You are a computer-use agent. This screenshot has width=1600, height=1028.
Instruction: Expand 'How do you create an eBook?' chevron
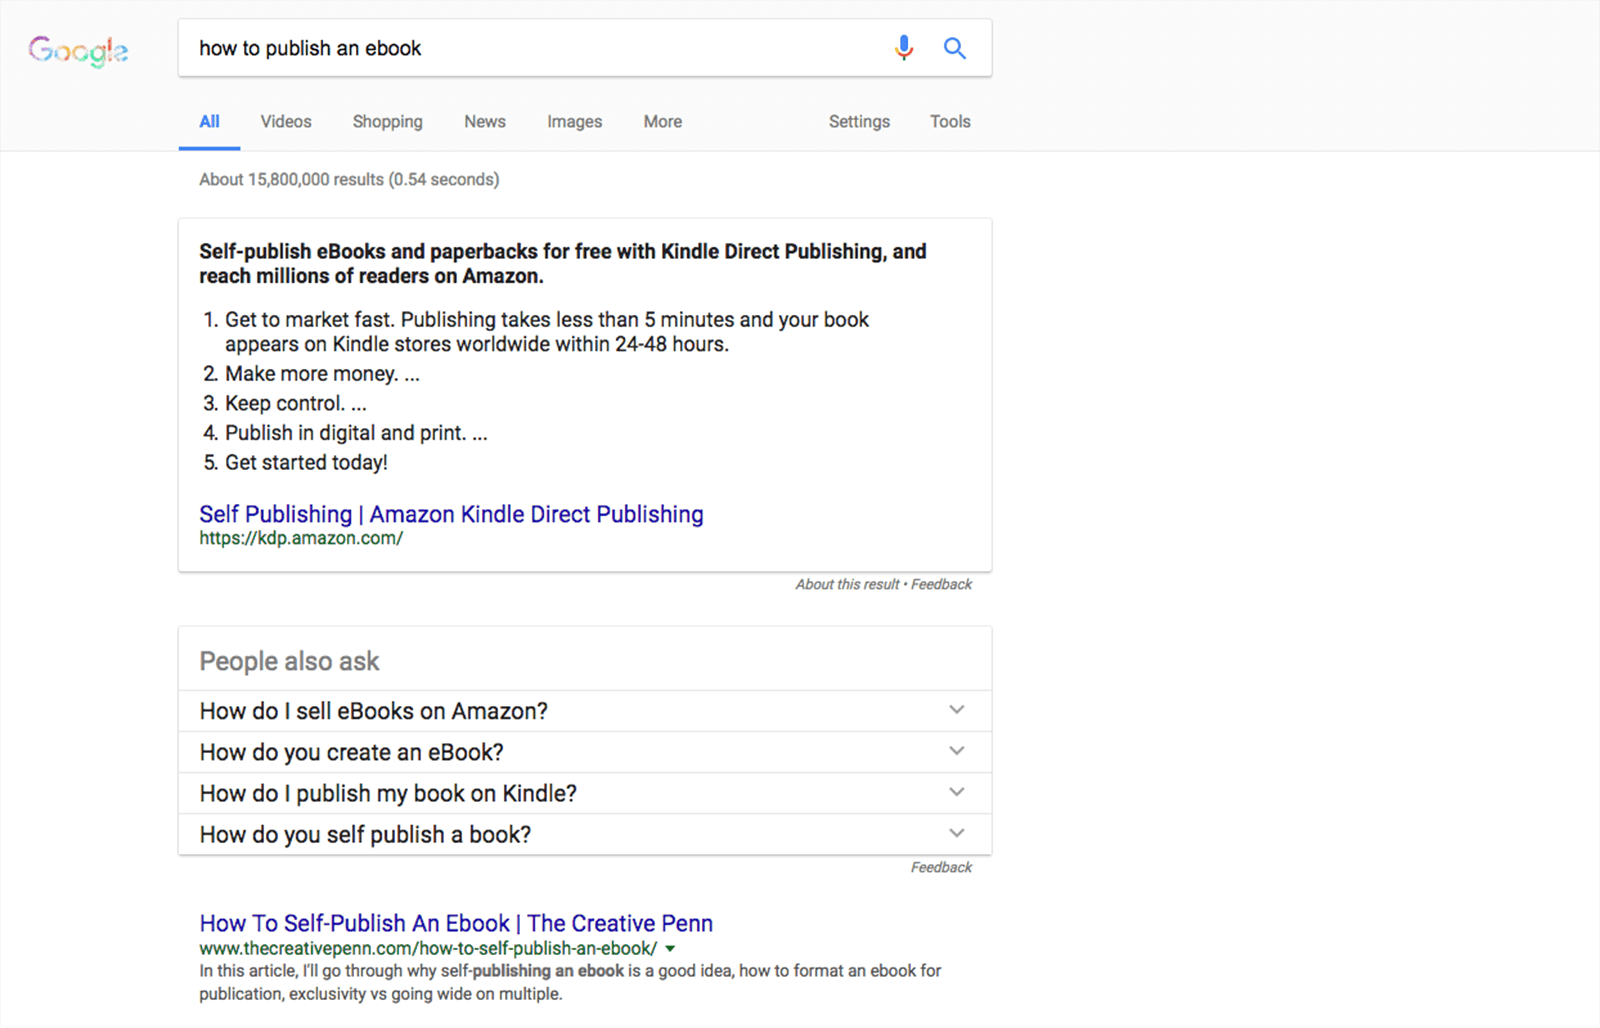point(957,751)
